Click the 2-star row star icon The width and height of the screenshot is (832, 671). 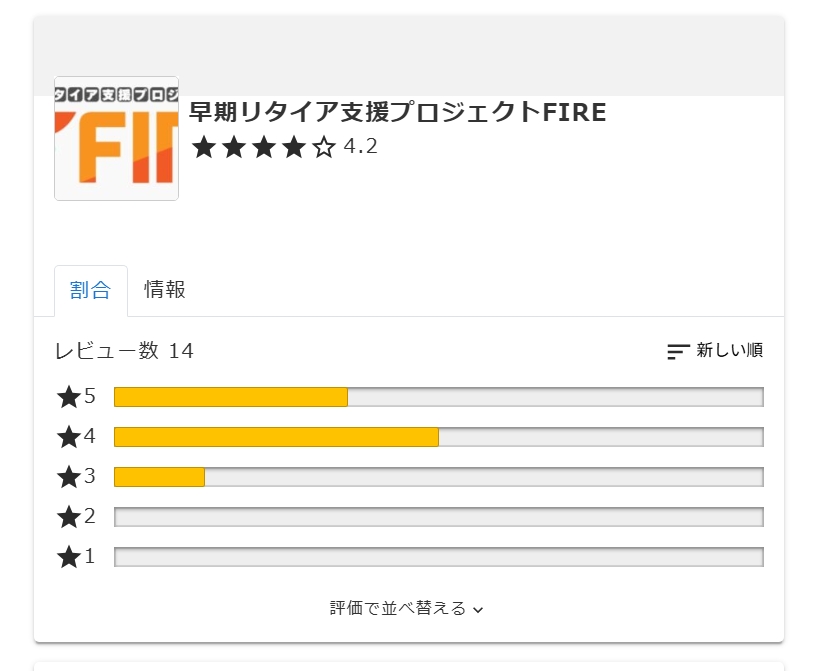(69, 517)
